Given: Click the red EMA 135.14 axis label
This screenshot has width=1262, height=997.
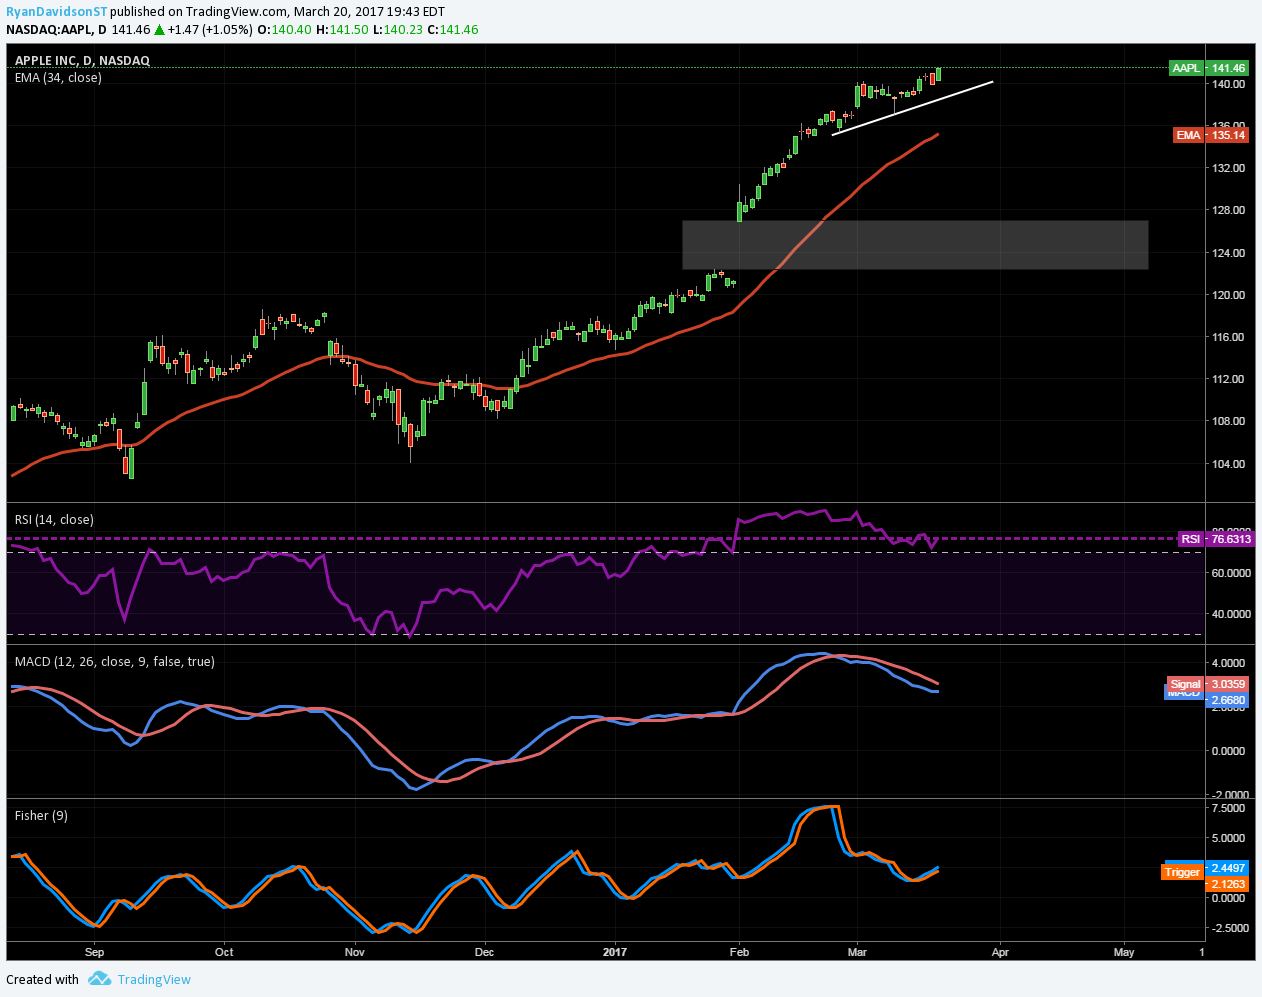Looking at the screenshot, I should [1210, 135].
